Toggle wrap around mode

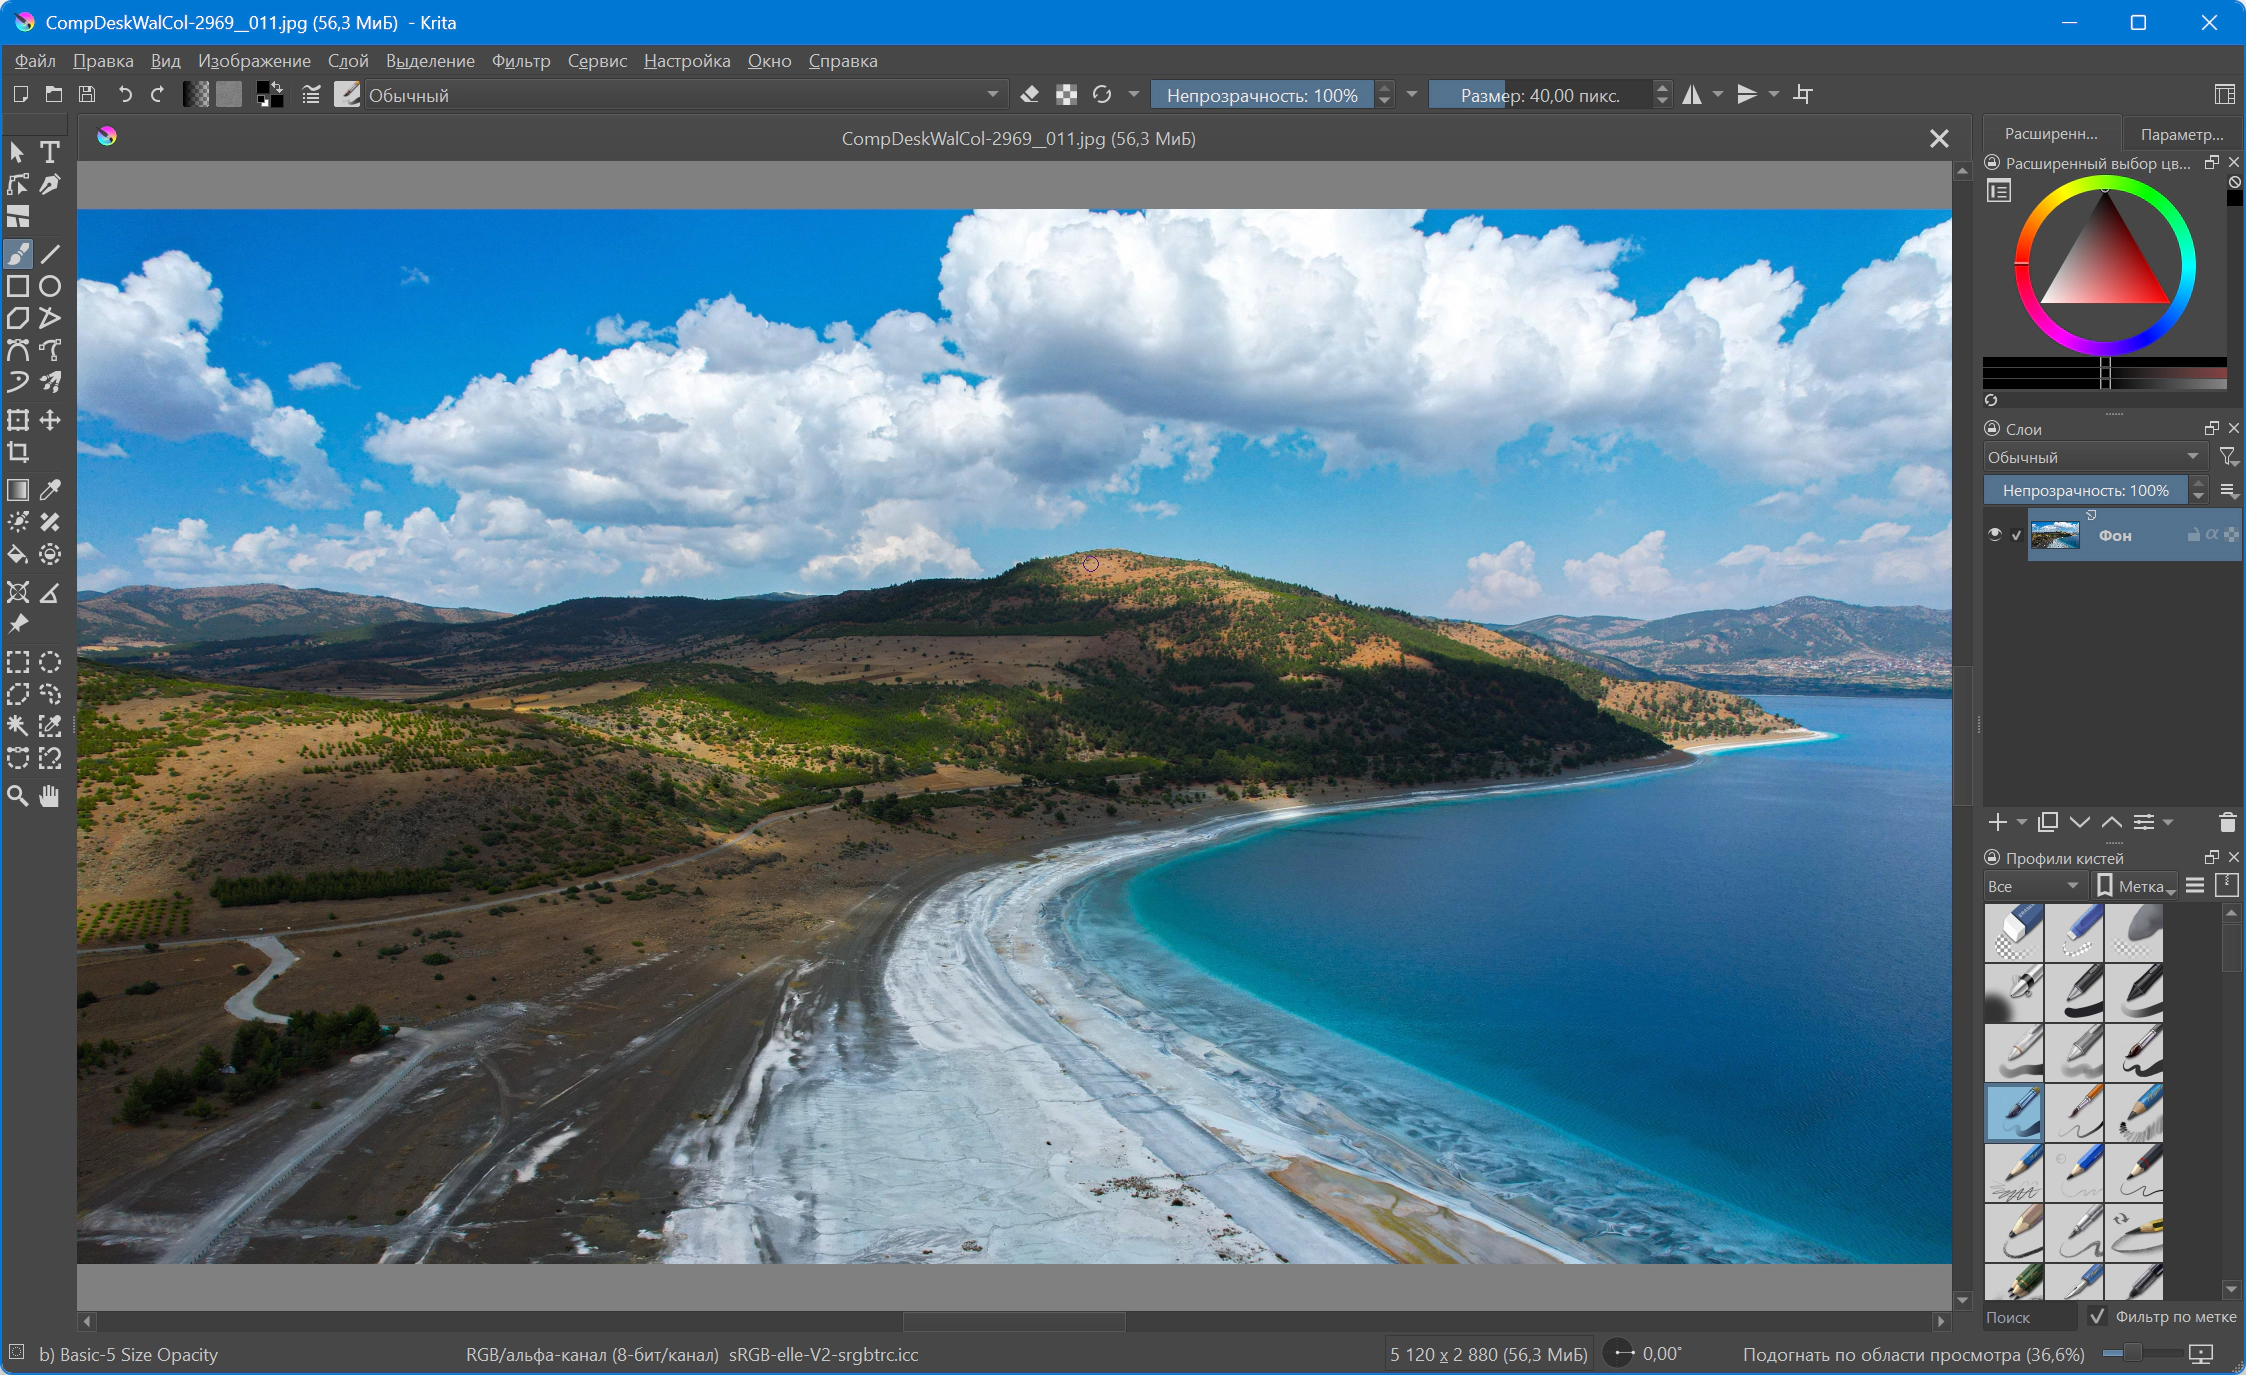coord(1803,95)
